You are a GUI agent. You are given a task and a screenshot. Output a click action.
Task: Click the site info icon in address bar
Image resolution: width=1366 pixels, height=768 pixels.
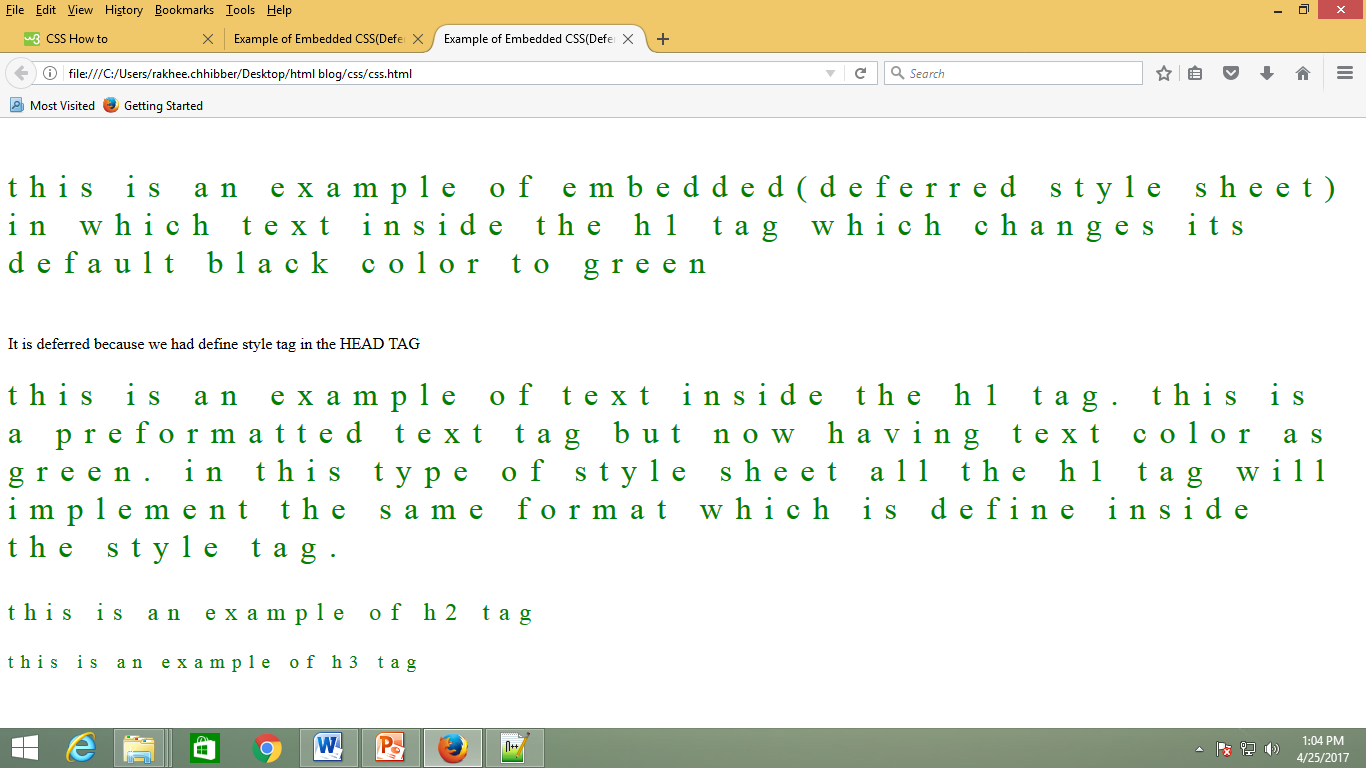pyautogui.click(x=48, y=72)
